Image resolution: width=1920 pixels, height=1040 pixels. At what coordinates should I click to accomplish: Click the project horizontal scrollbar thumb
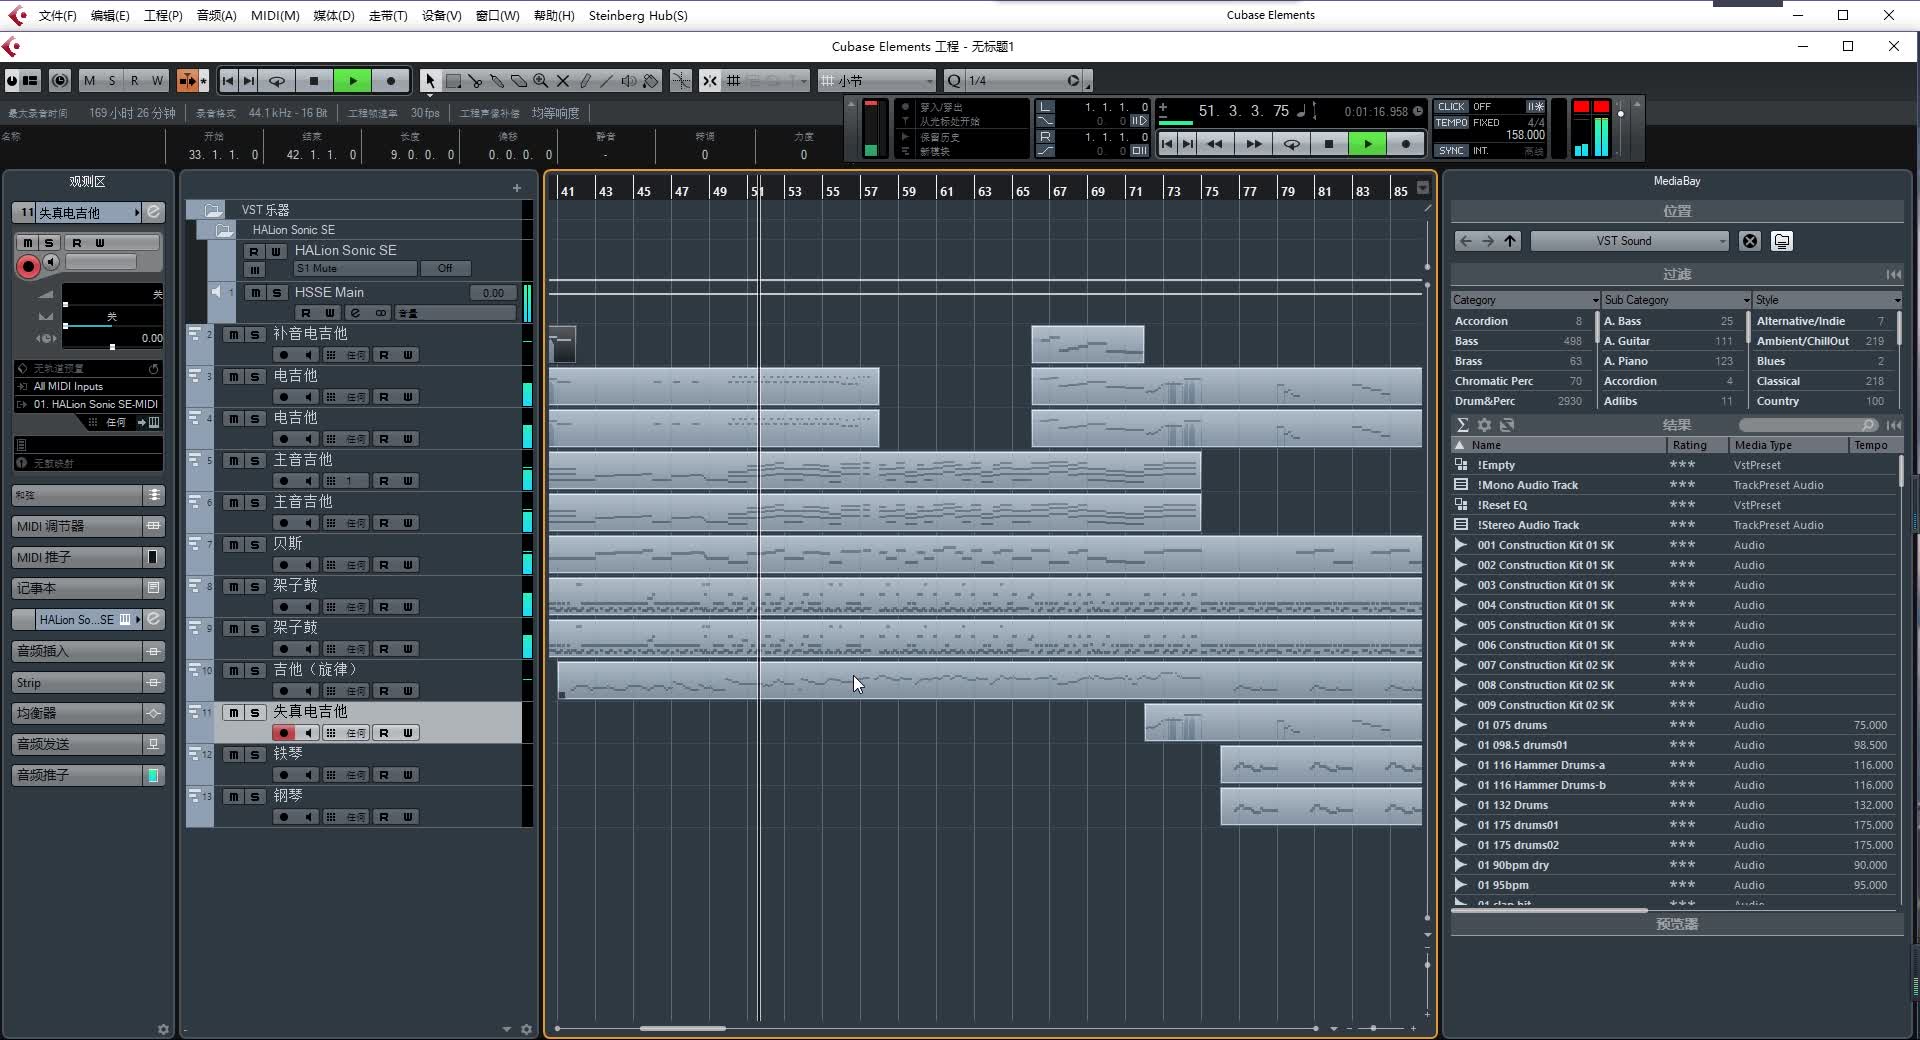(x=683, y=1028)
